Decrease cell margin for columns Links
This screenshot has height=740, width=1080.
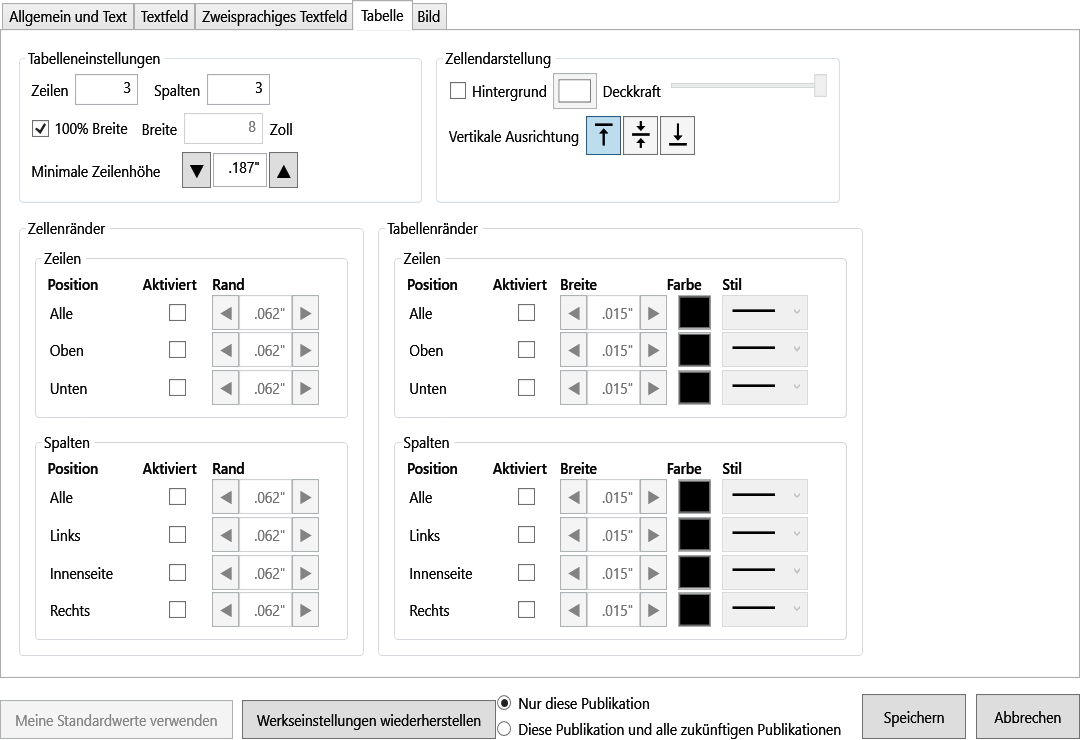coord(226,535)
